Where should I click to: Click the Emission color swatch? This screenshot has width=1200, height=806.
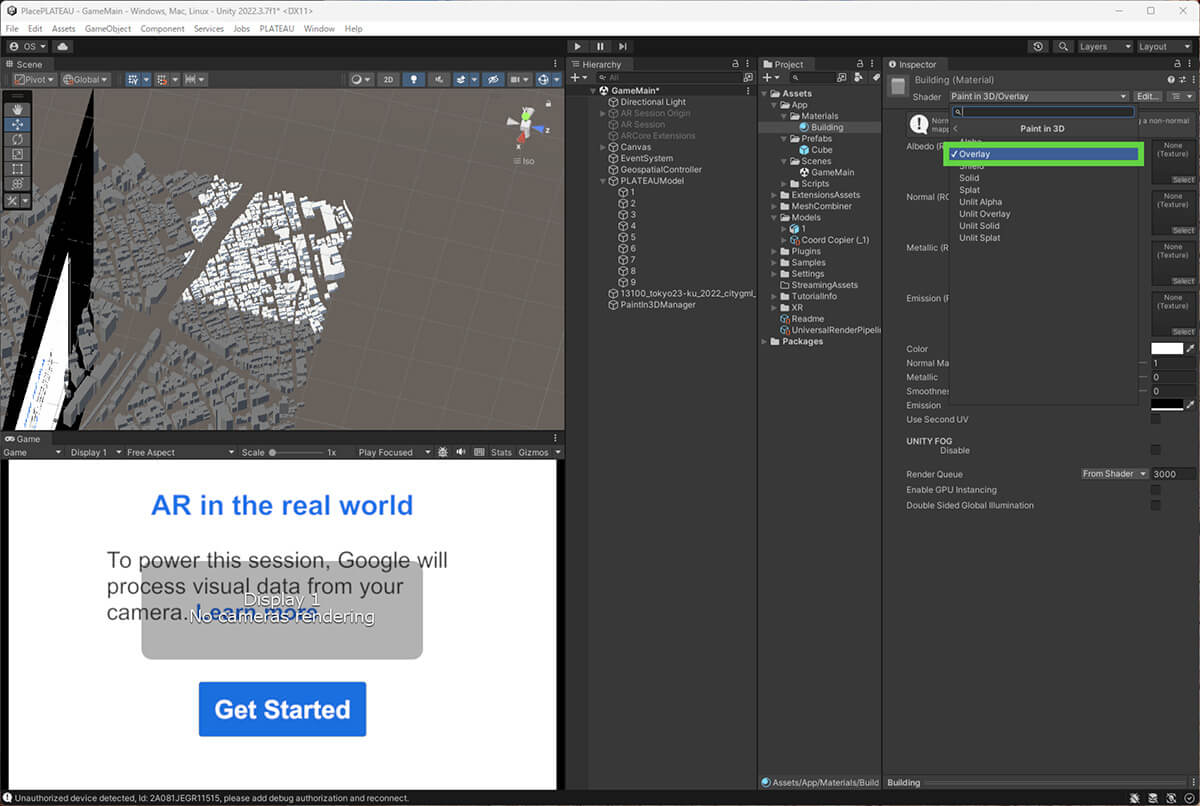(x=1167, y=405)
